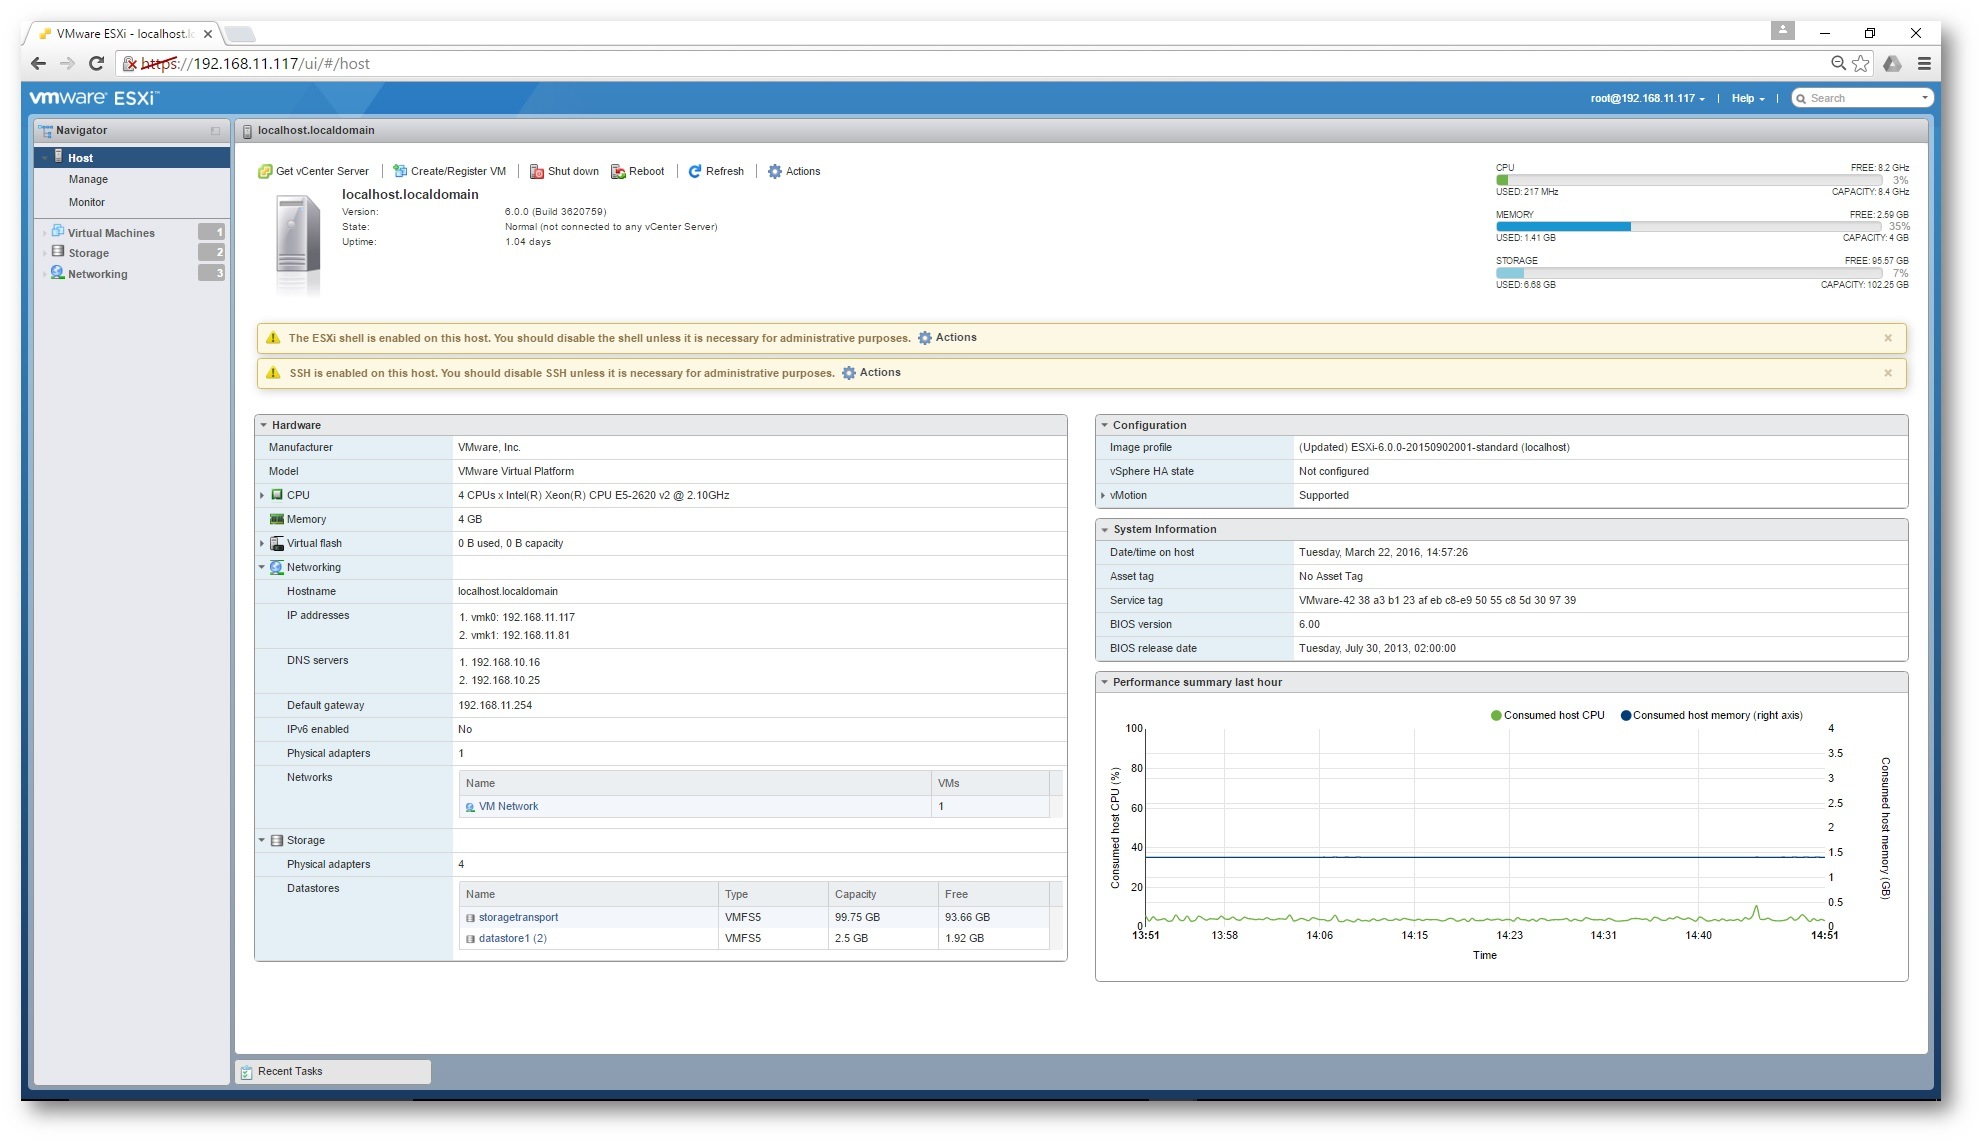Open Virtual Machines in Navigator

pyautogui.click(x=111, y=233)
